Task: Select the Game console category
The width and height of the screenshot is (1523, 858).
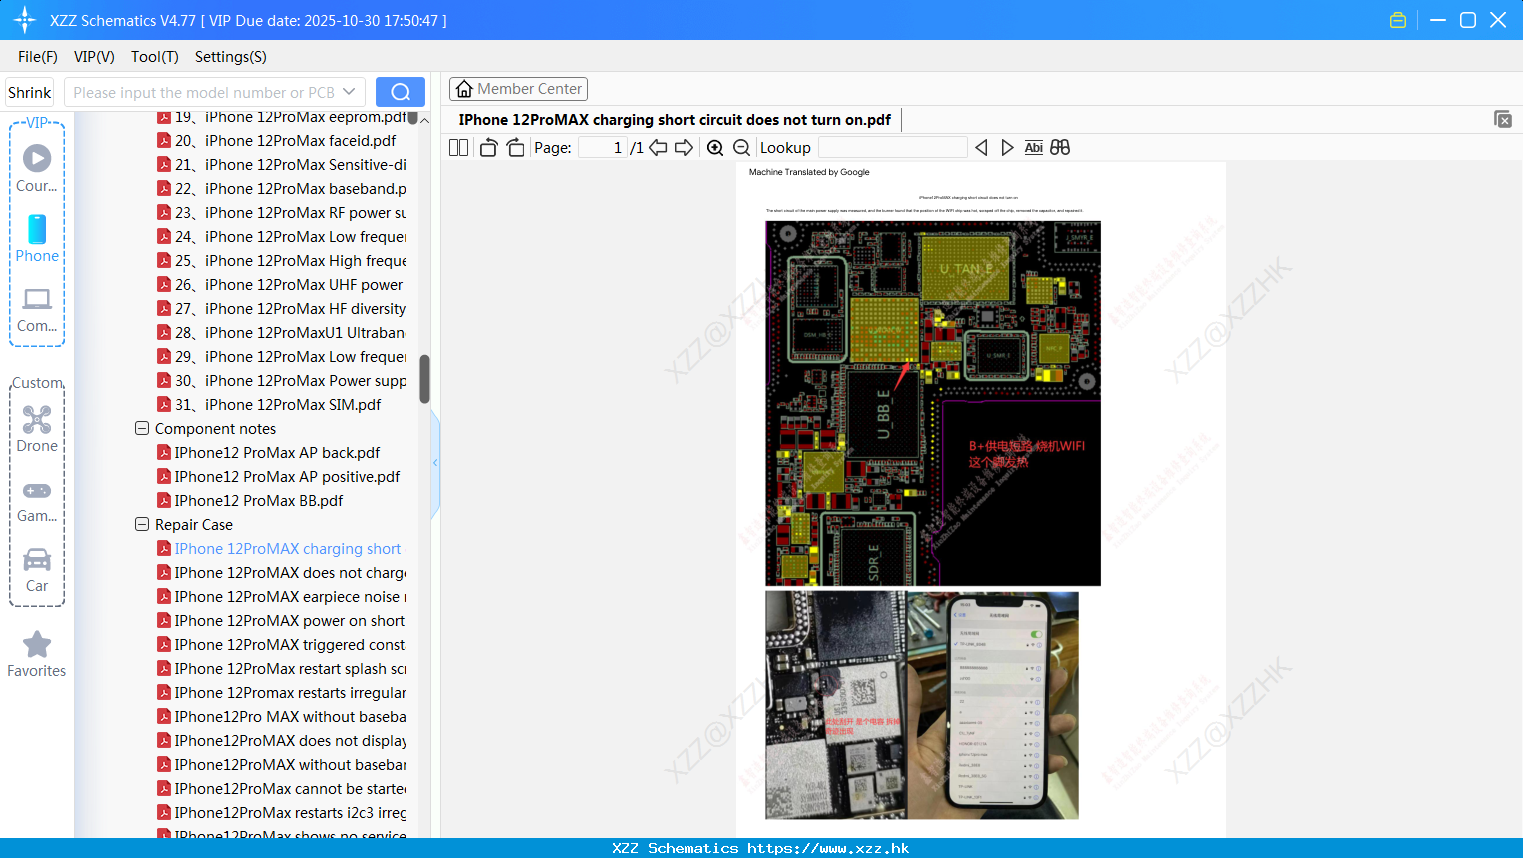Action: [x=37, y=500]
